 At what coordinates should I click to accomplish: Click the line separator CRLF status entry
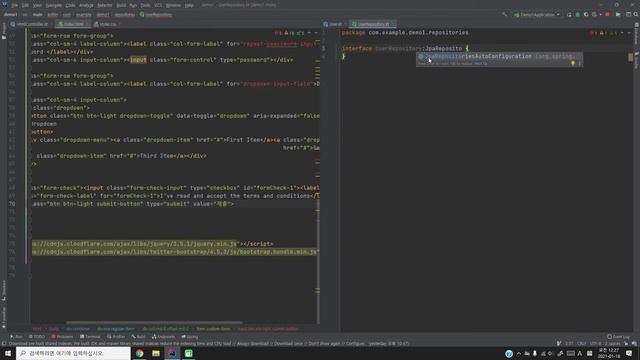click(582, 344)
